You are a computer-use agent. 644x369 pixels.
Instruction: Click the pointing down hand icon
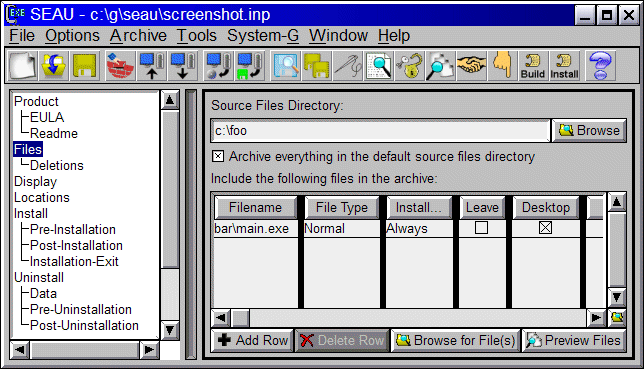tap(502, 66)
